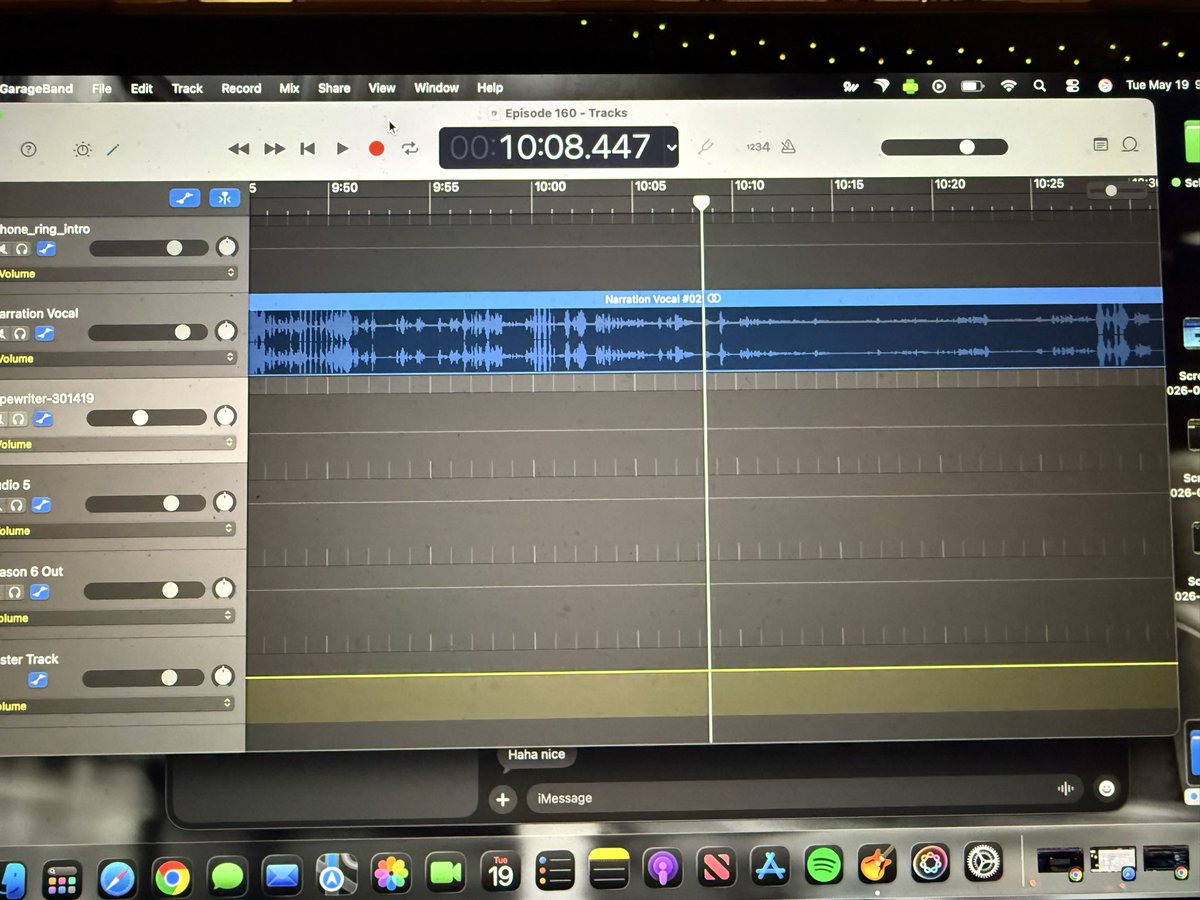This screenshot has width=1200, height=900.
Task: Solo the Audio 5 track with headphones
Action: pyautogui.click(x=17, y=506)
